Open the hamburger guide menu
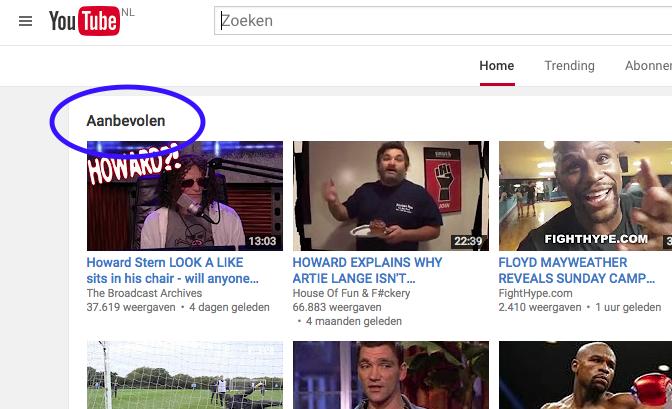Screen dimensions: 672x409 [25, 21]
